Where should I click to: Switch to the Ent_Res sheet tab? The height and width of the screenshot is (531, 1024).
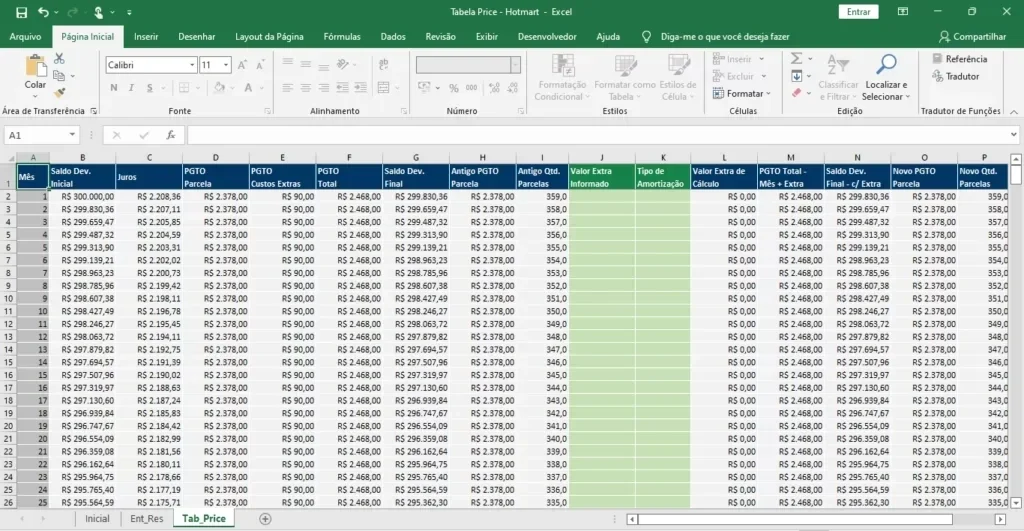[x=146, y=519]
